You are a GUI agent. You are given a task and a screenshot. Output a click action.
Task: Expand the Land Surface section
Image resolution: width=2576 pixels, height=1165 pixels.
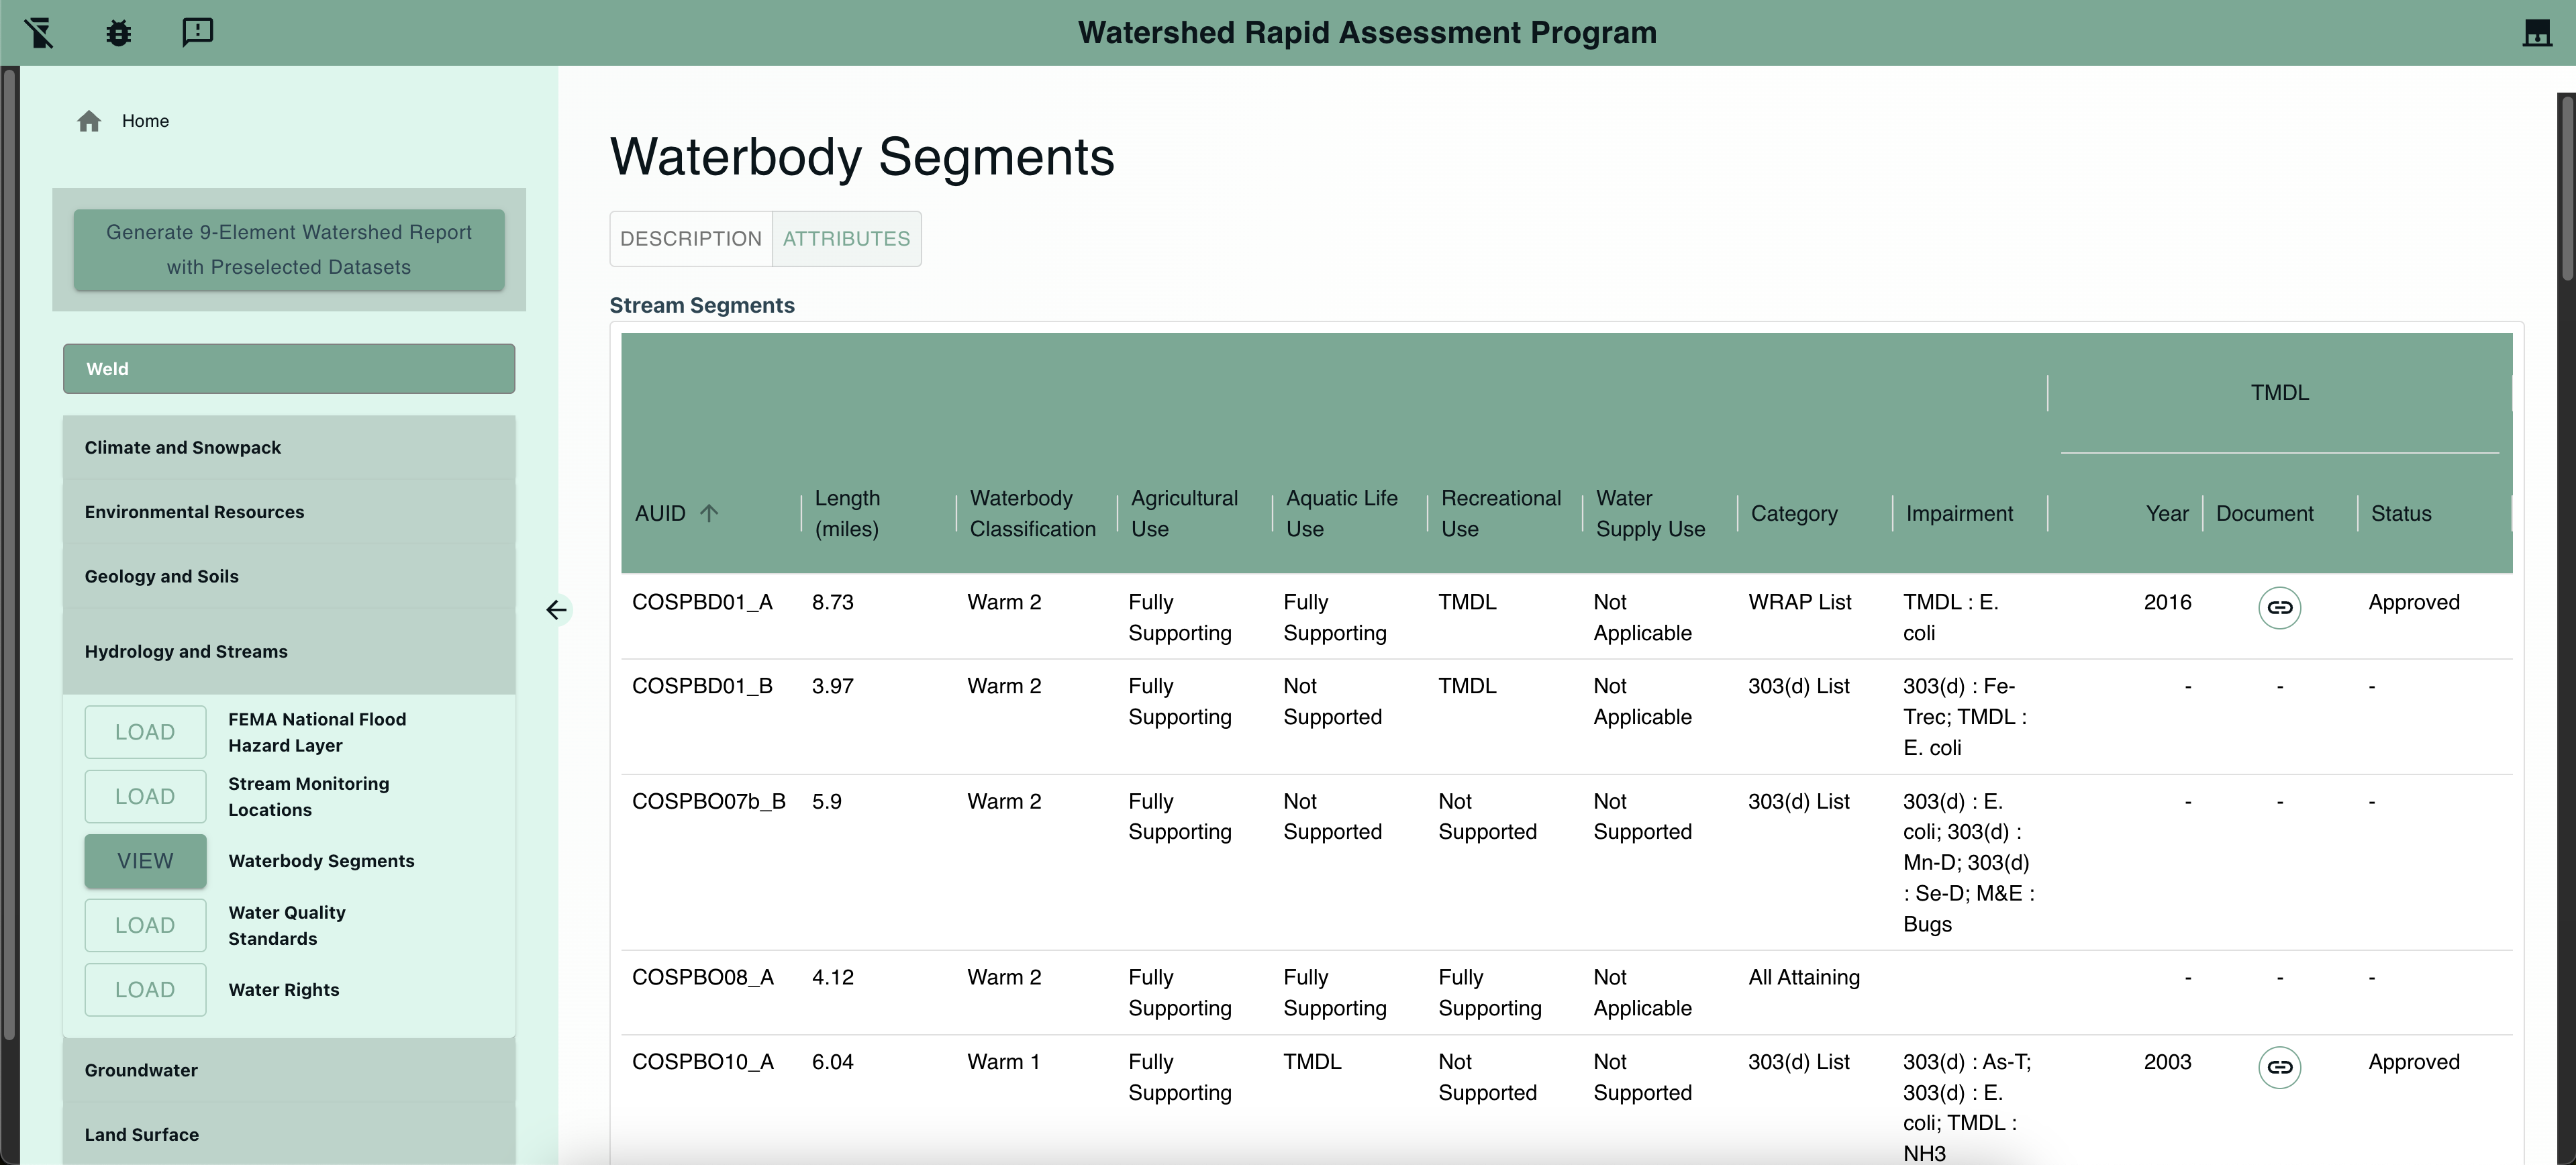pyautogui.click(x=289, y=1134)
